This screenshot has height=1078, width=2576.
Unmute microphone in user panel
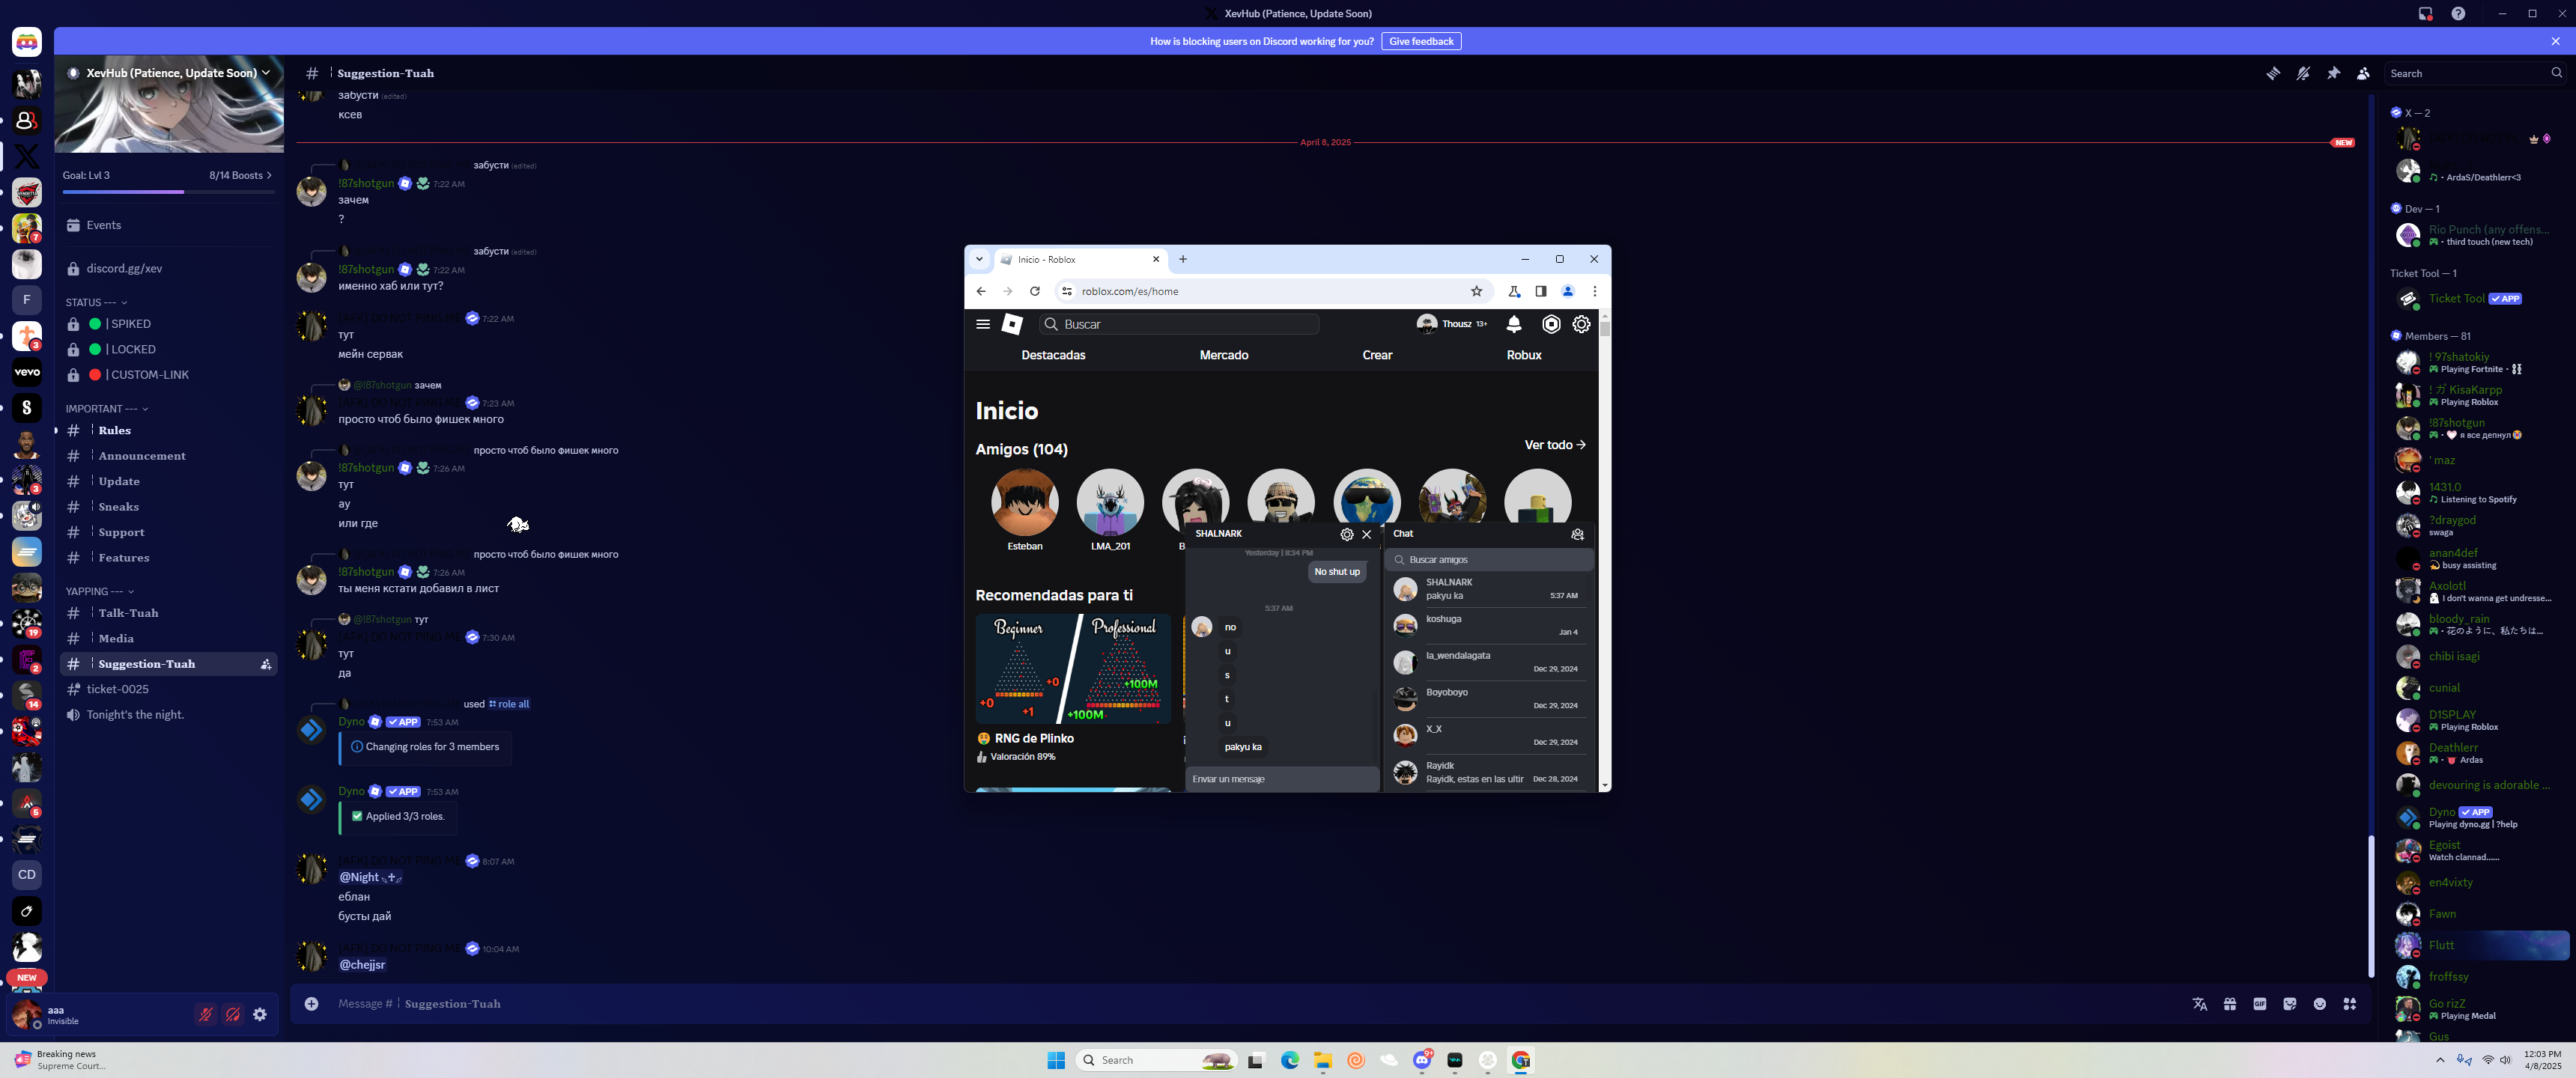point(206,1014)
